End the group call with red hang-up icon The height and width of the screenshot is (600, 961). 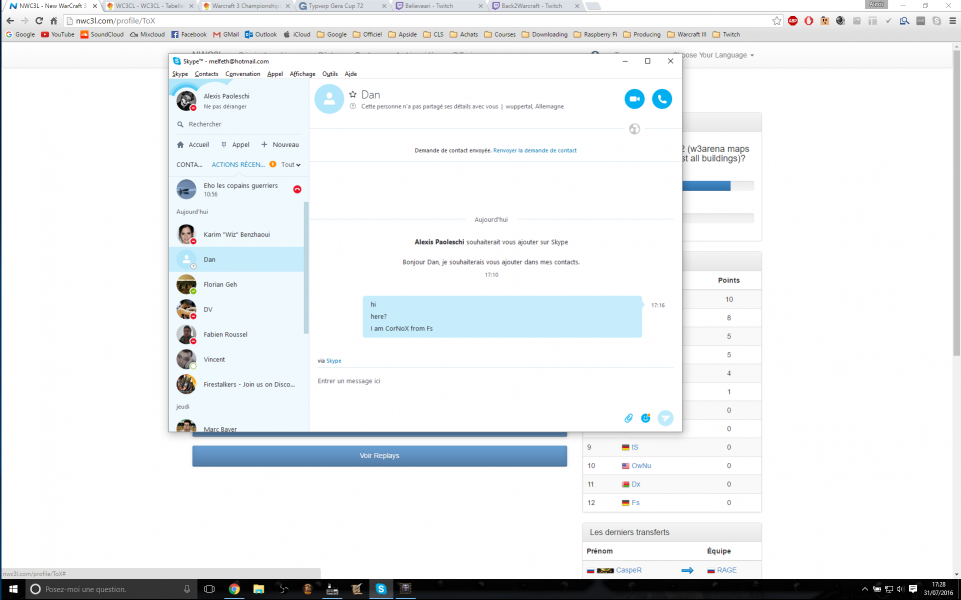[x=297, y=189]
